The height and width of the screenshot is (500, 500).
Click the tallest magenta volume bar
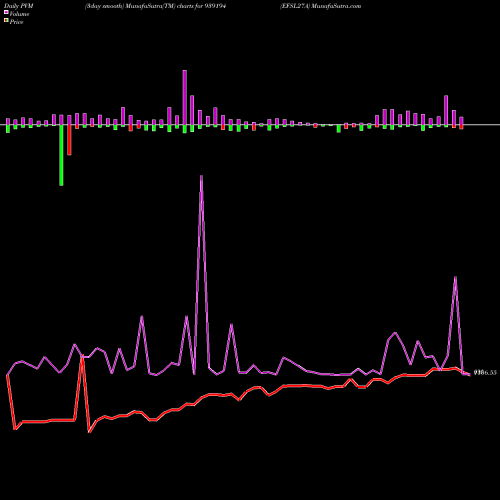click(185, 97)
